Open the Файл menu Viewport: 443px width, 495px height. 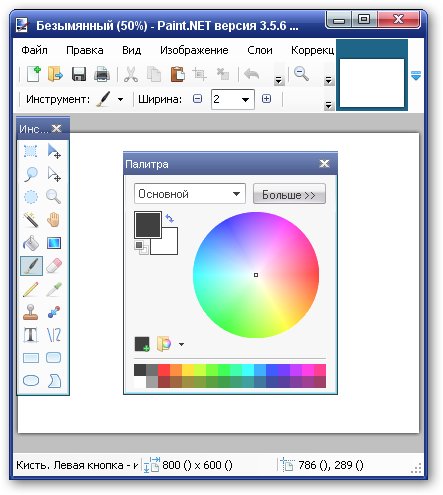point(34,50)
